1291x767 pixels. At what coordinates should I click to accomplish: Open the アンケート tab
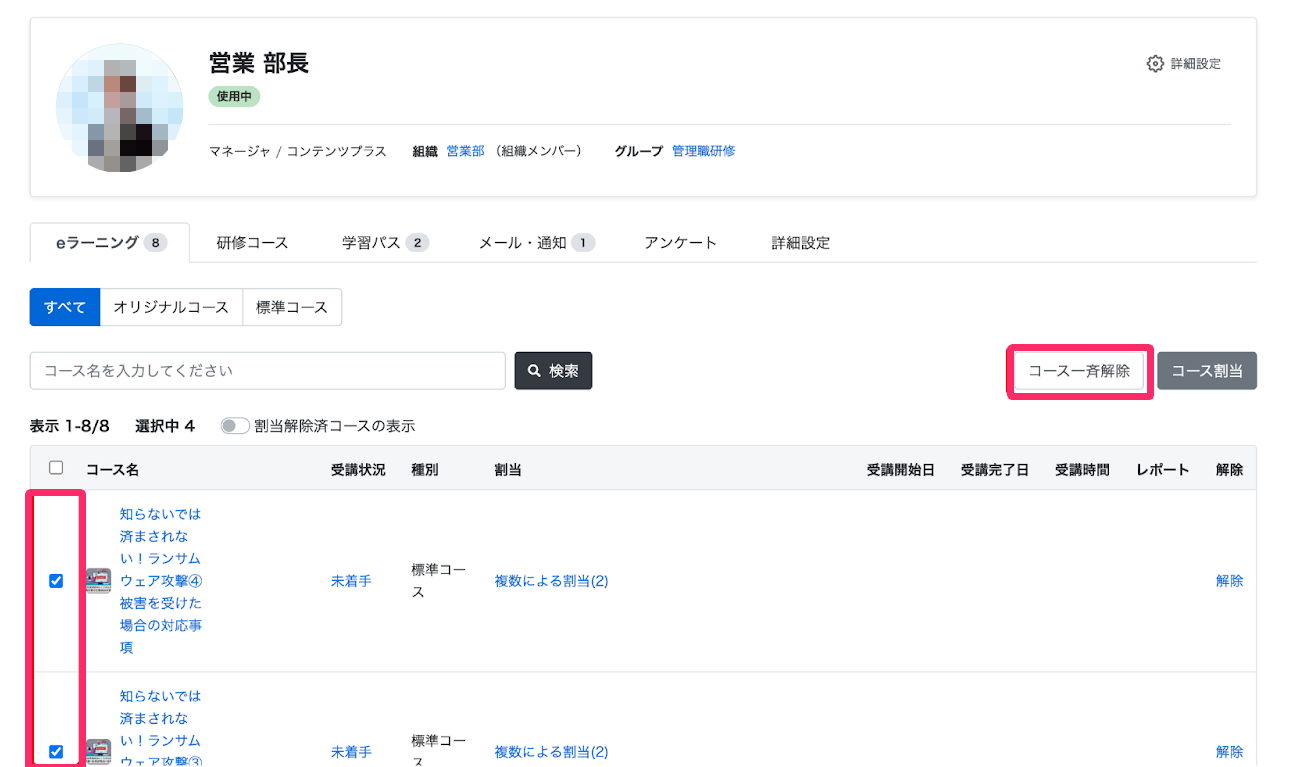(x=681, y=243)
